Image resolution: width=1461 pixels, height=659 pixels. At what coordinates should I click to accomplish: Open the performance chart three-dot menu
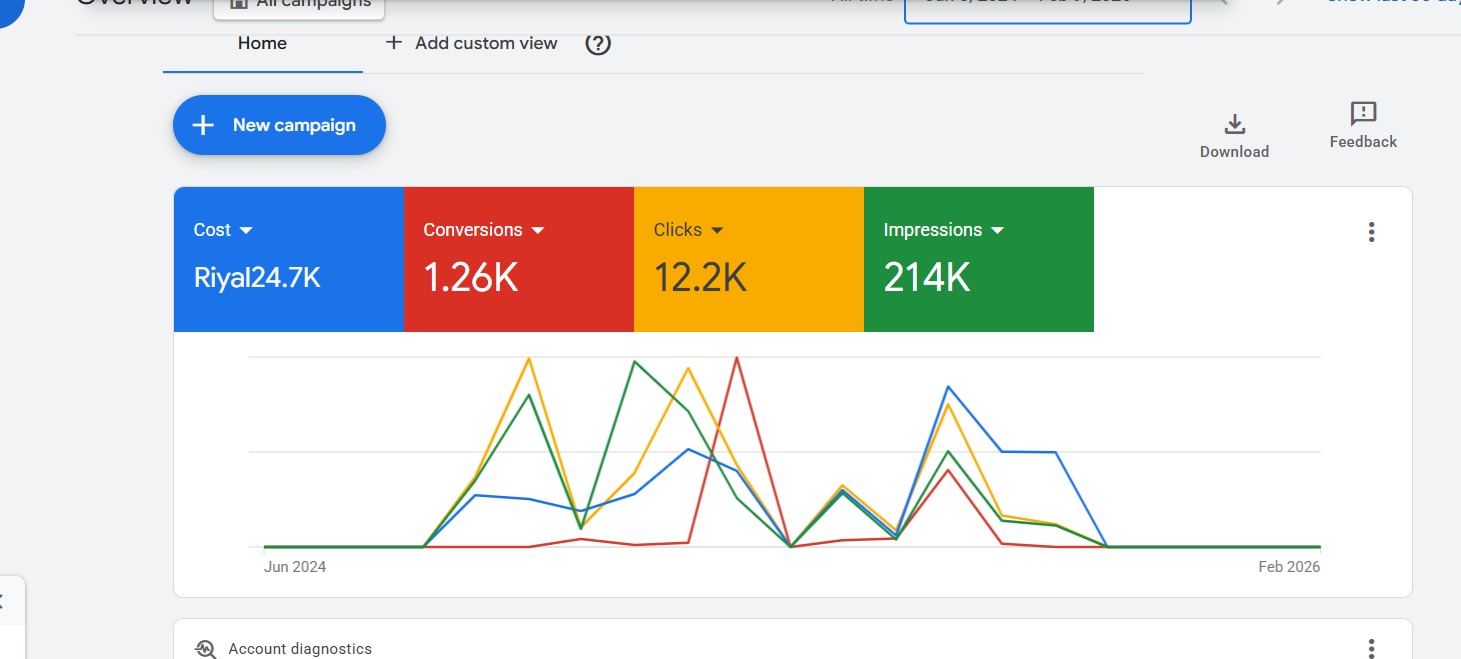pyautogui.click(x=1371, y=232)
